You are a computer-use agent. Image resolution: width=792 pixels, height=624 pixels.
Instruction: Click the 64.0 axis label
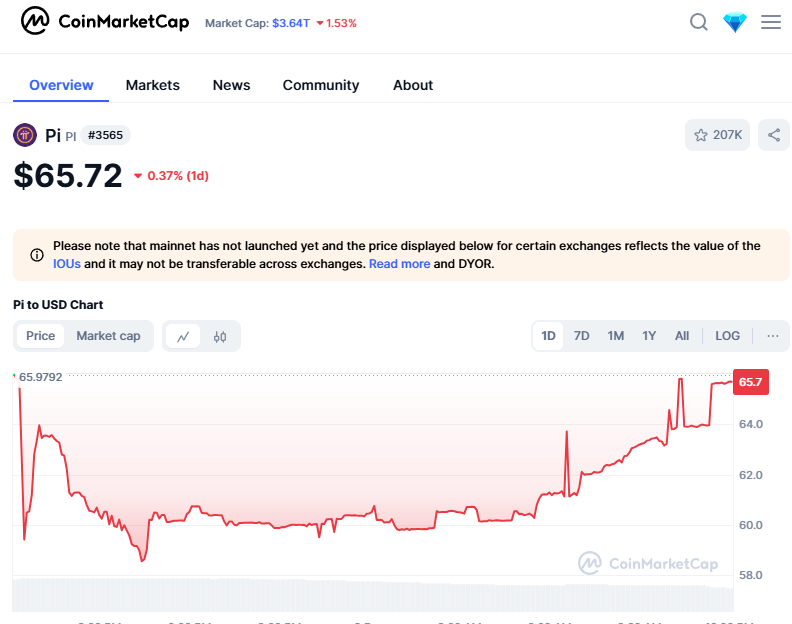pyautogui.click(x=751, y=424)
